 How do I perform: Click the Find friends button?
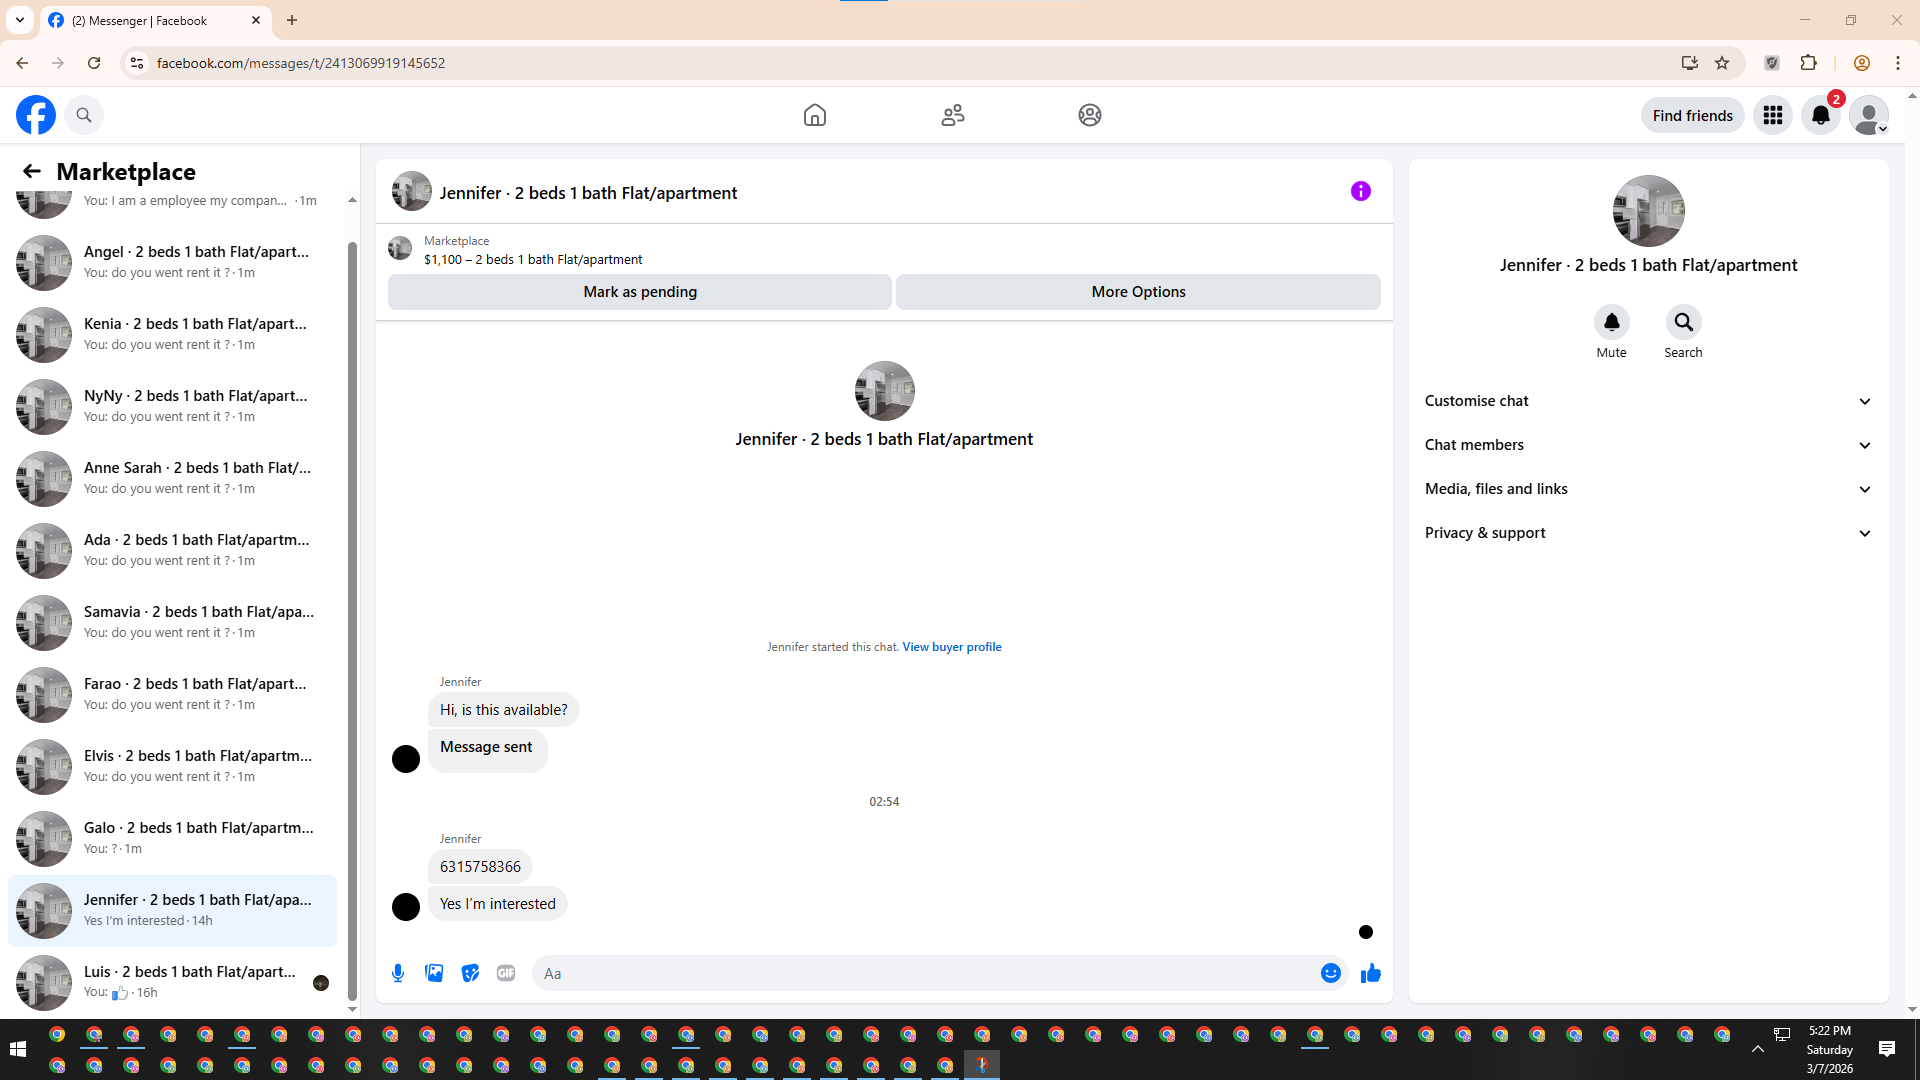(x=1693, y=115)
